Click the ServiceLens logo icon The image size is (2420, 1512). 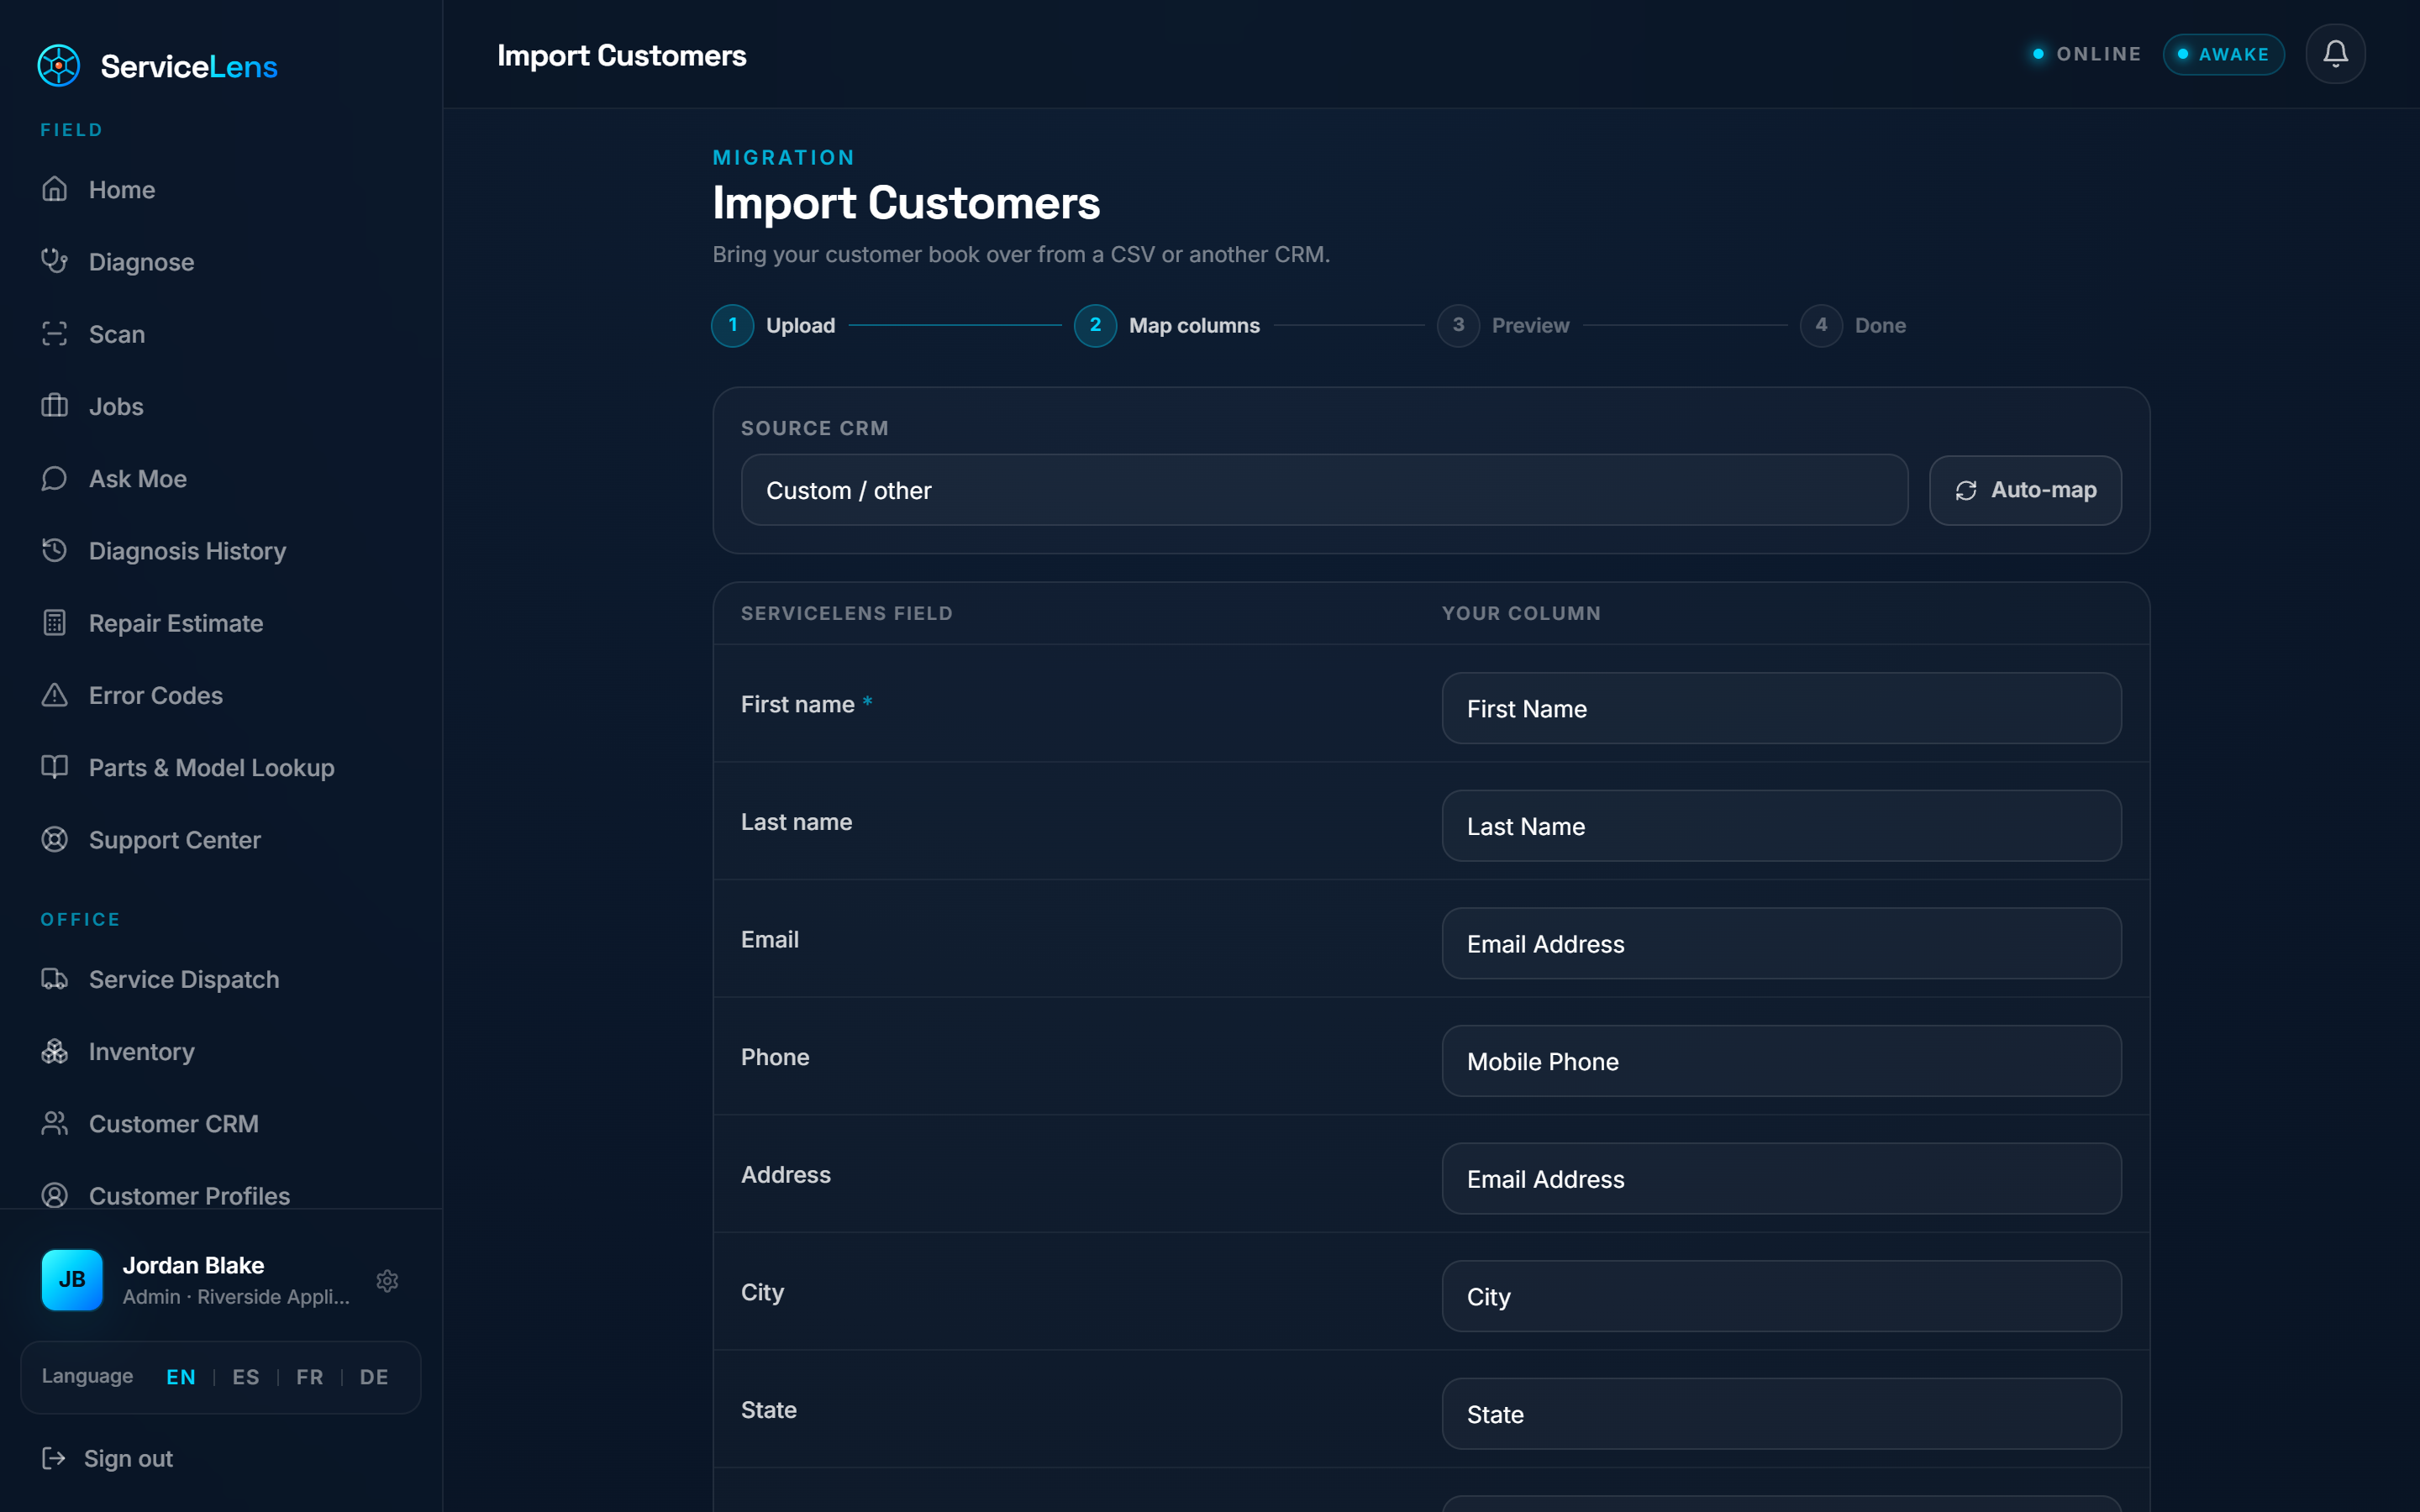pos(59,66)
